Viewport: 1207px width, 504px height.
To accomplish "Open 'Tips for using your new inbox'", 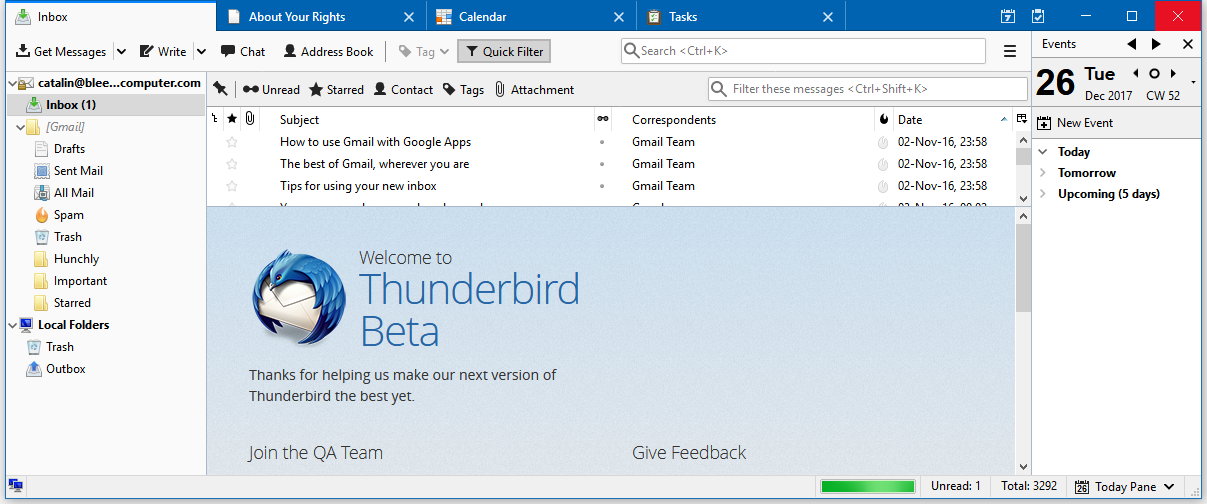I will (x=358, y=186).
